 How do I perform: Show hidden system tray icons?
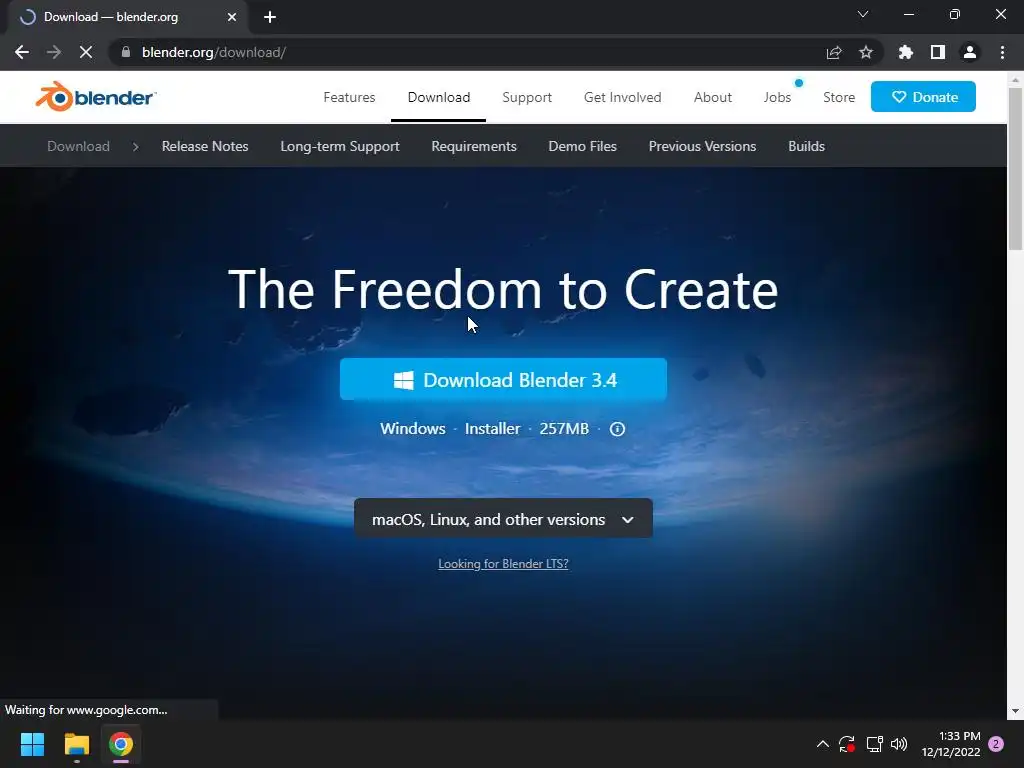click(823, 744)
